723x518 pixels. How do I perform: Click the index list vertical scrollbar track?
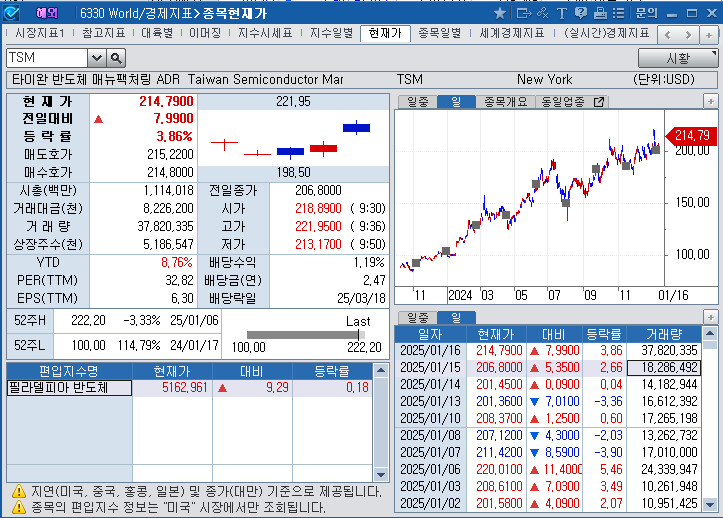point(381,422)
